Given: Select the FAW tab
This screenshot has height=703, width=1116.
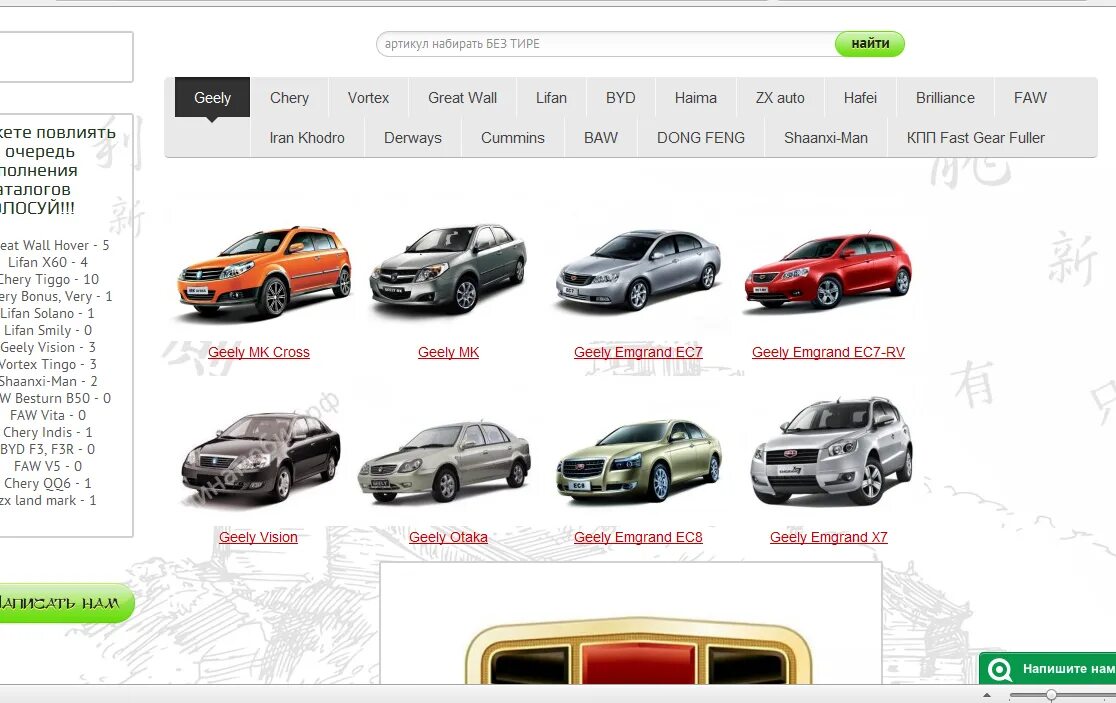Looking at the screenshot, I should point(1030,97).
